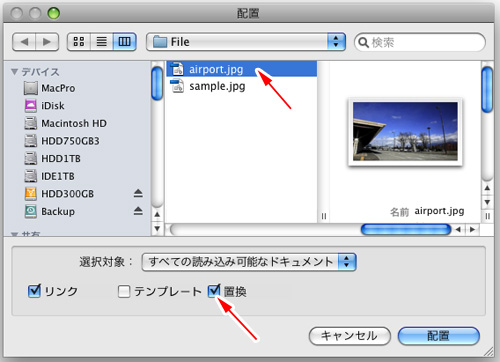The width and height of the screenshot is (500, 362).
Task: Click the HDD1TB drive icon
Action: tap(31, 159)
